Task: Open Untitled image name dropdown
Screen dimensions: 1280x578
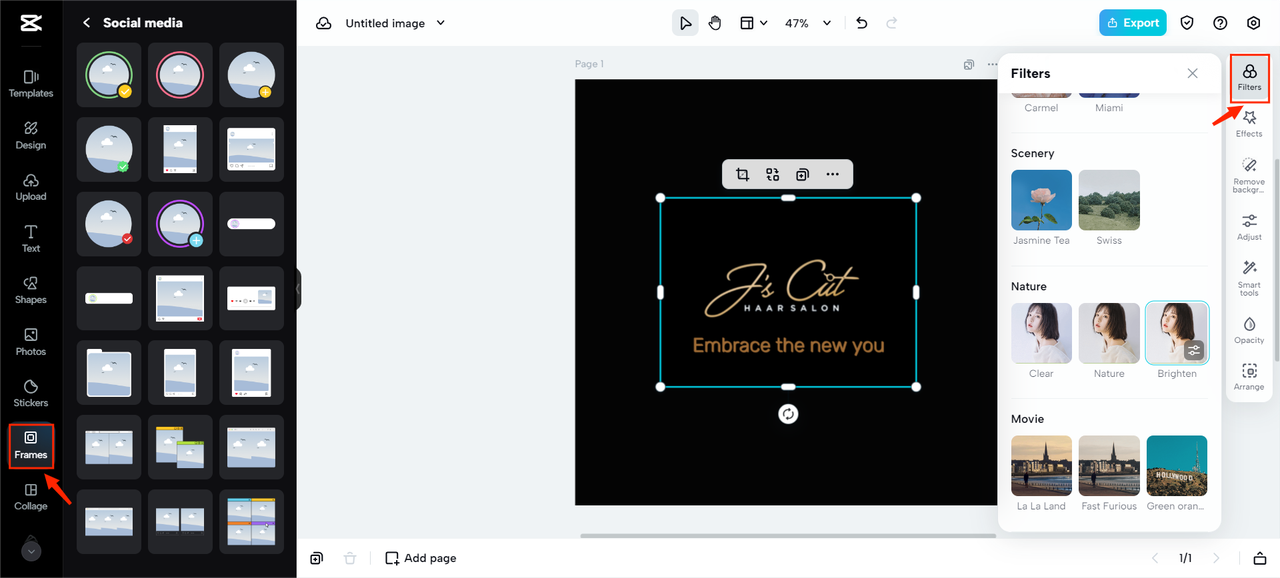Action: click(x=441, y=23)
